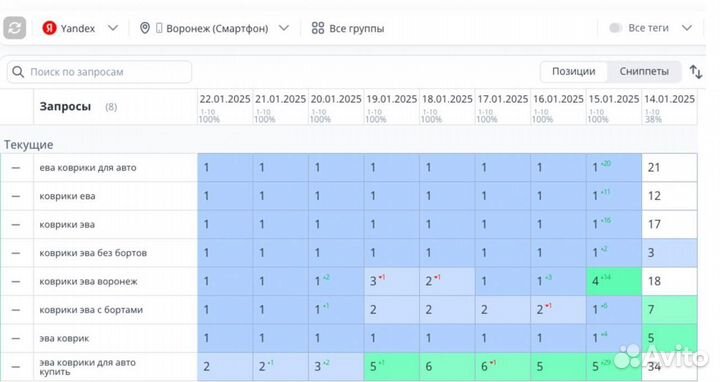This screenshot has width=720, height=382.
Task: Select the 15.01.2025 date column header
Action: pos(614,107)
